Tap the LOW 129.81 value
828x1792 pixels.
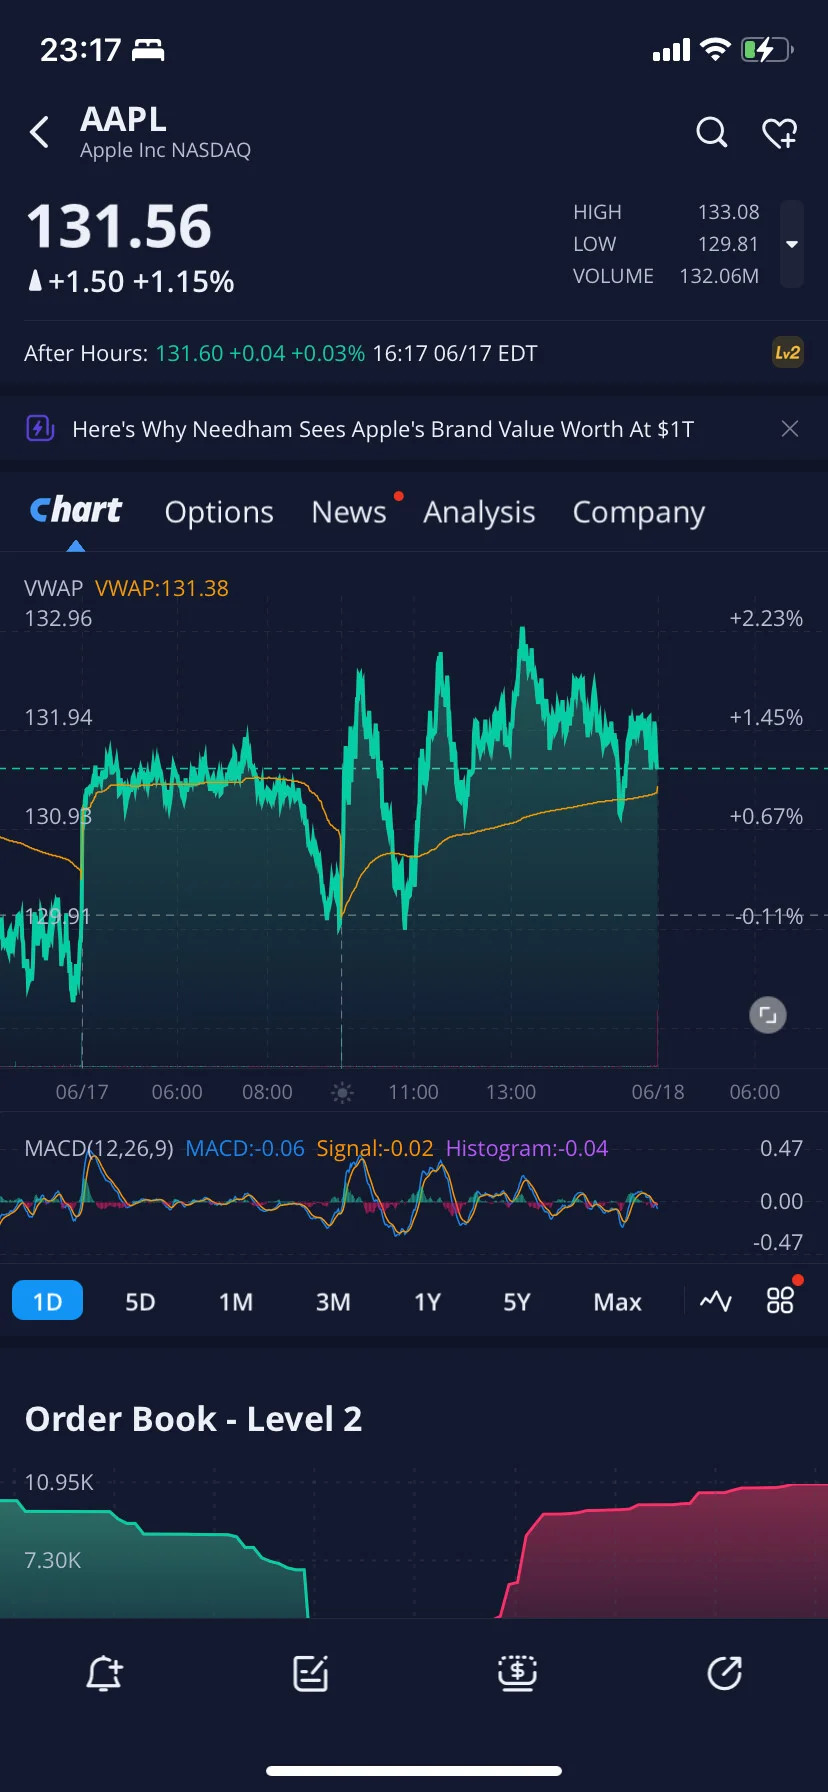tap(729, 244)
